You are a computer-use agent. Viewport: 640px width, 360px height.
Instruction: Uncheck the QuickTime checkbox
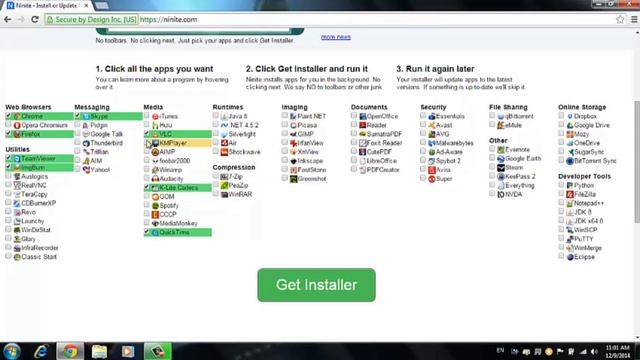(x=147, y=232)
